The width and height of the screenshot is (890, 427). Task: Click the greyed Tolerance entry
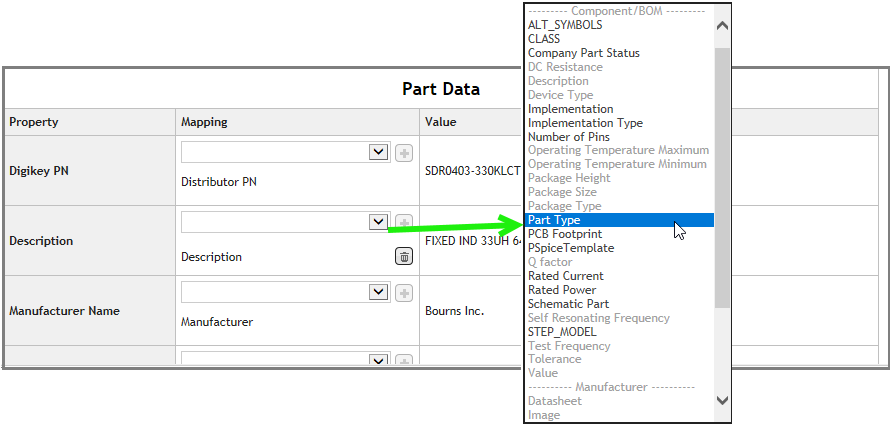pos(555,359)
